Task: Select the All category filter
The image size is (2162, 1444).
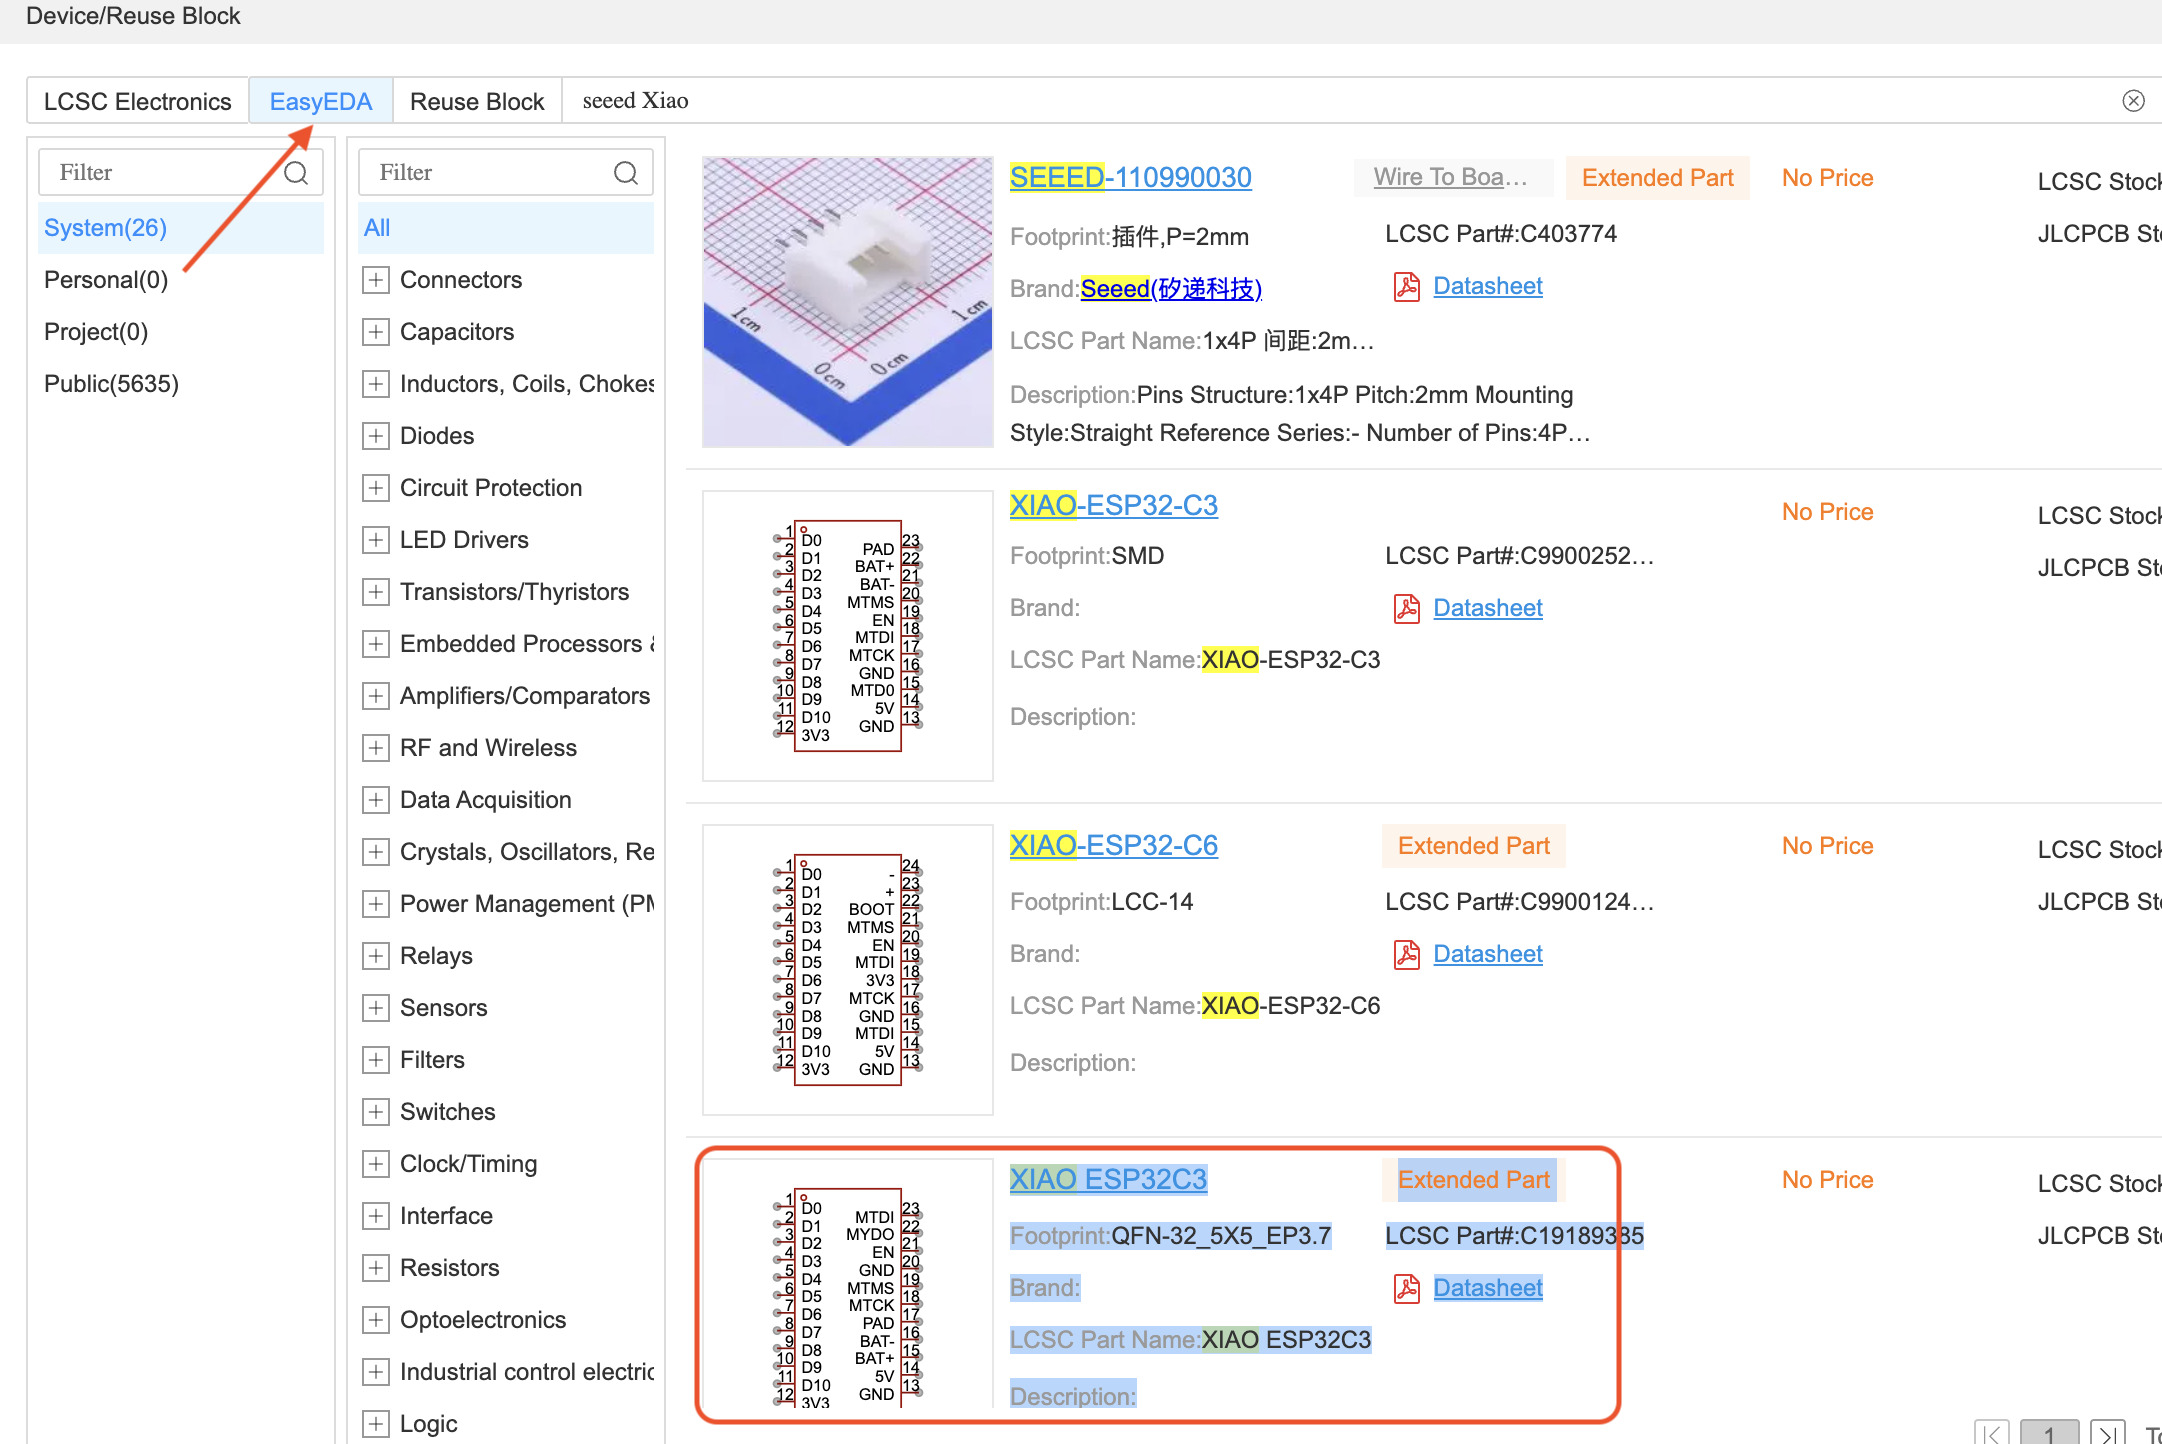Action: click(x=378, y=228)
